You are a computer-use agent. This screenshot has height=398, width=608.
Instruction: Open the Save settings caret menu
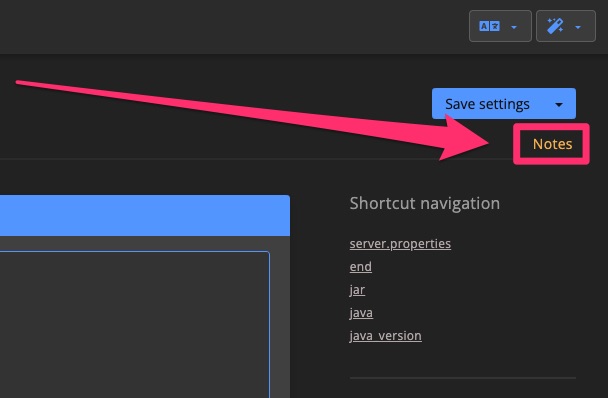[x=559, y=104]
